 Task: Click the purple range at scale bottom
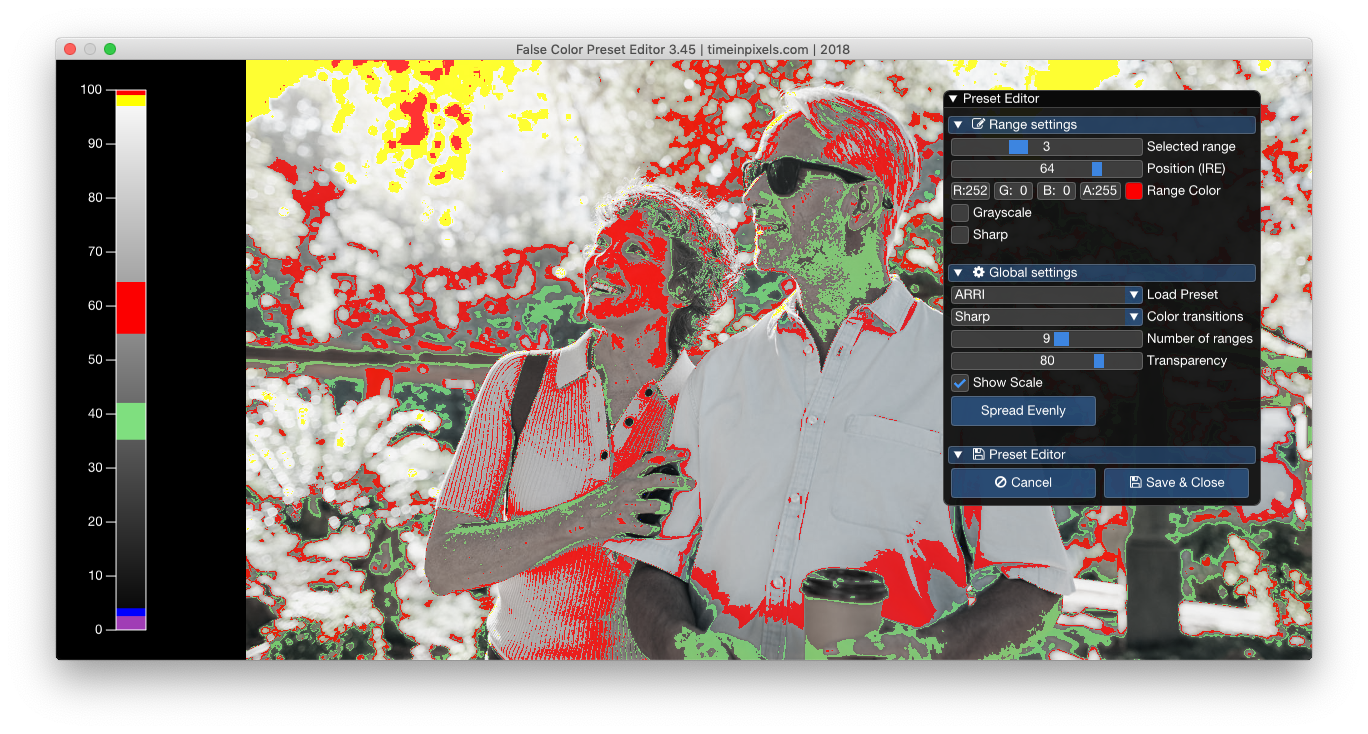tap(131, 623)
